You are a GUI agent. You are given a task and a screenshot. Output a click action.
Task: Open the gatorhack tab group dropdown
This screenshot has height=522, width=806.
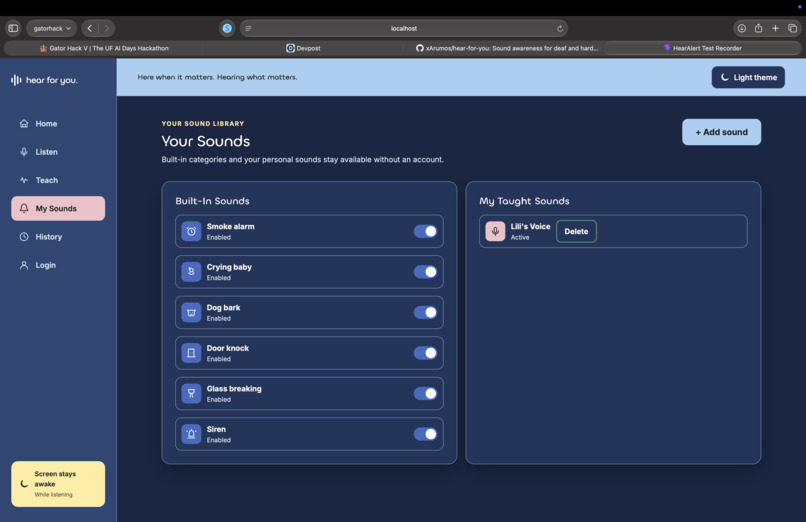[51, 28]
